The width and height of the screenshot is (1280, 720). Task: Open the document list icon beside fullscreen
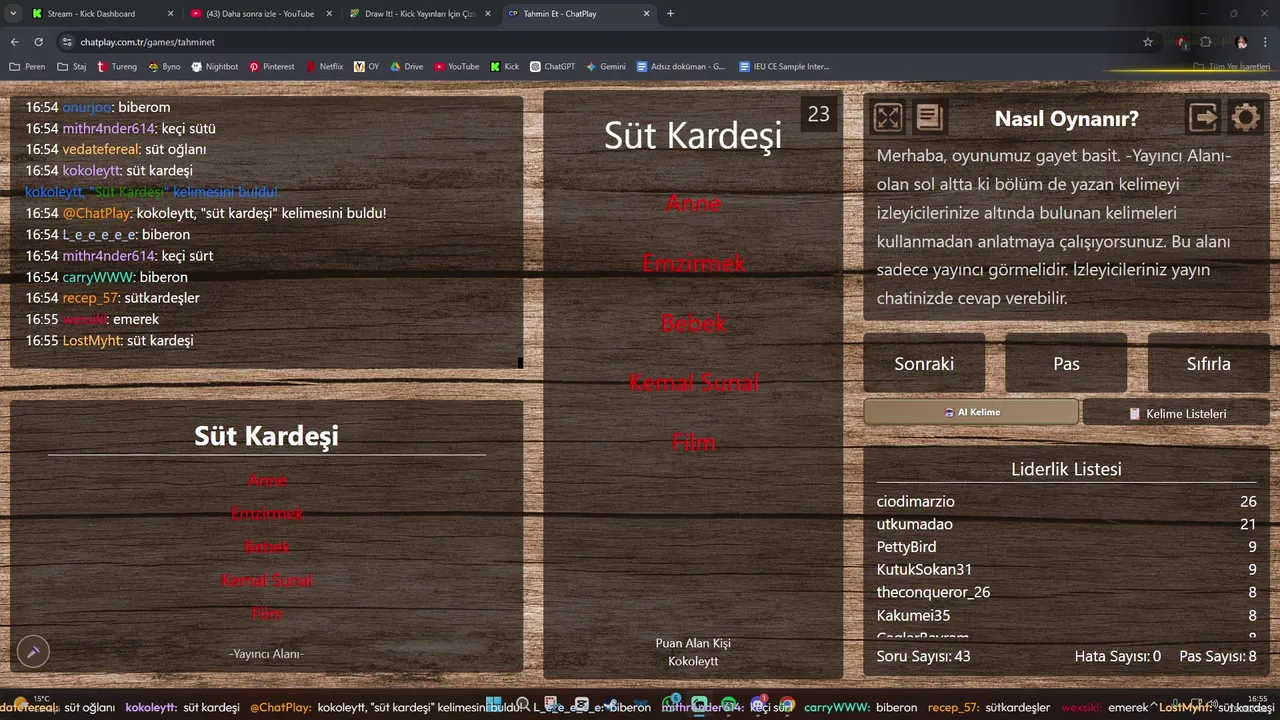click(x=929, y=118)
